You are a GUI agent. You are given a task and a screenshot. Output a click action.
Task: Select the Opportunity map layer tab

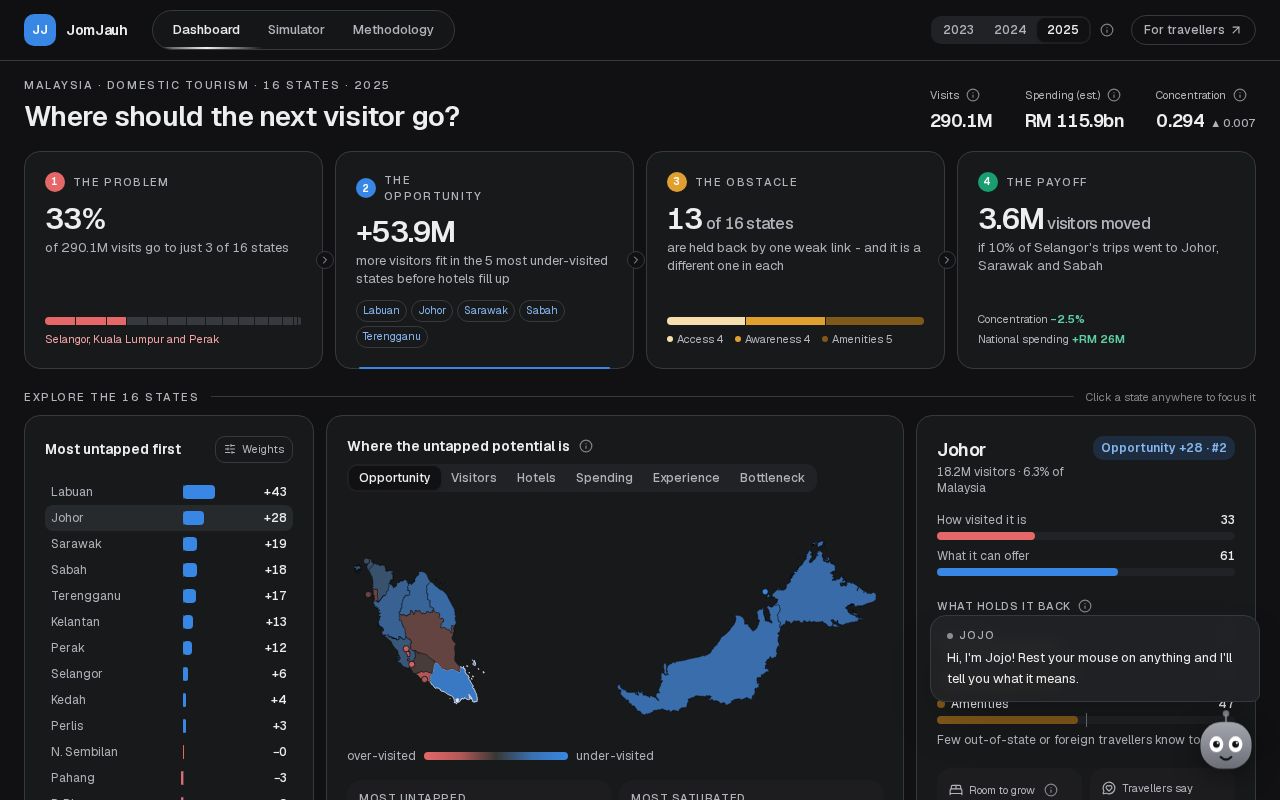click(x=395, y=478)
